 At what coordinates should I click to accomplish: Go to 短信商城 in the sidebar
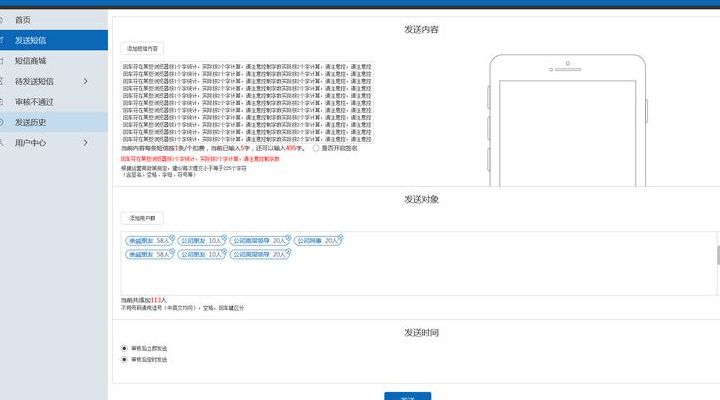pyautogui.click(x=54, y=61)
